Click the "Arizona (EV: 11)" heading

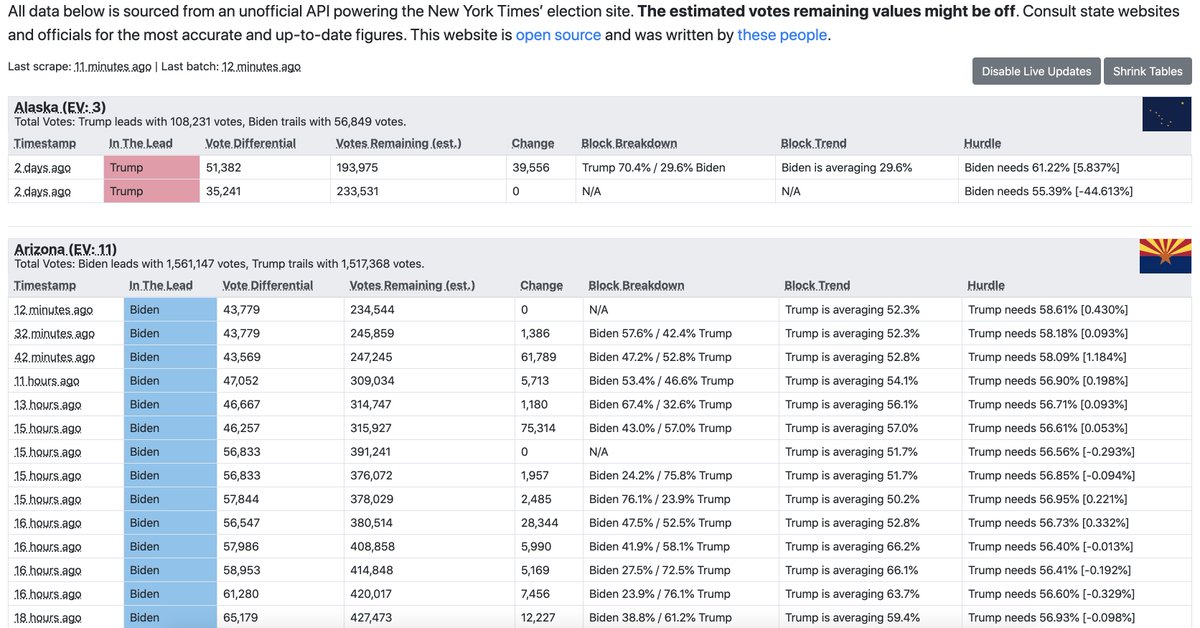click(63, 249)
